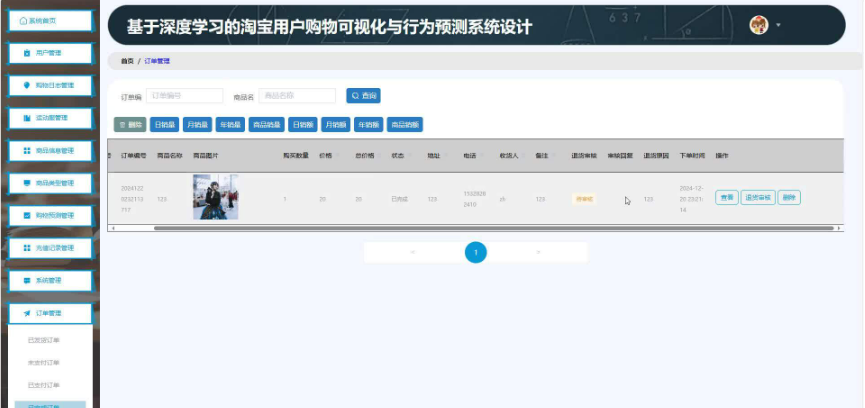Click the 下单时间 column header

point(692,156)
